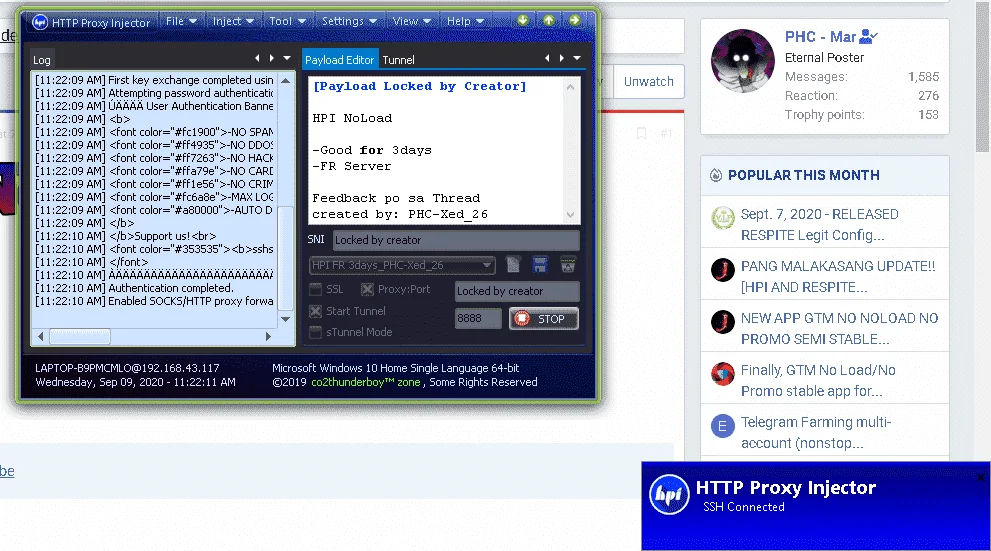Open the PHC - Mar profile link
Viewport: 991px width, 551px height.
tap(820, 37)
